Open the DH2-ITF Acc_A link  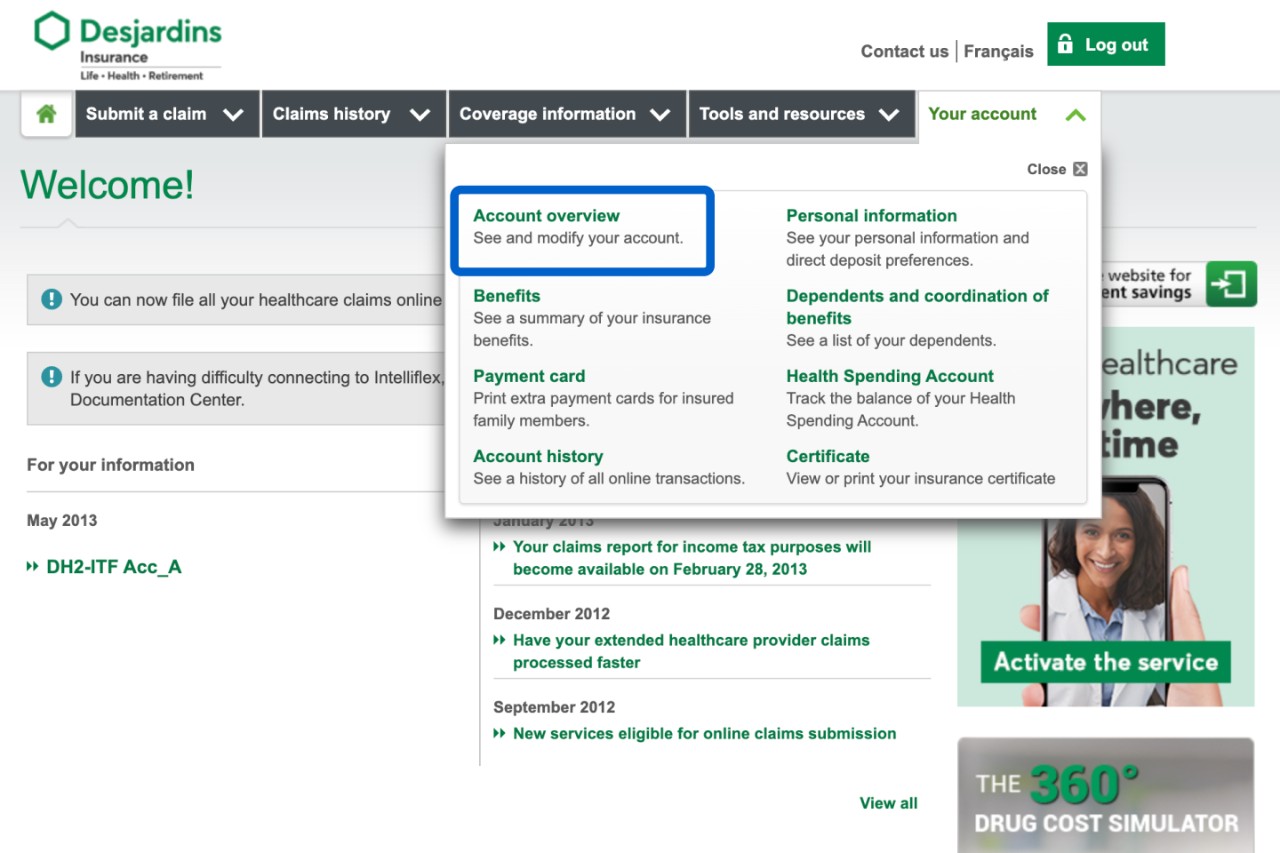[x=113, y=567]
